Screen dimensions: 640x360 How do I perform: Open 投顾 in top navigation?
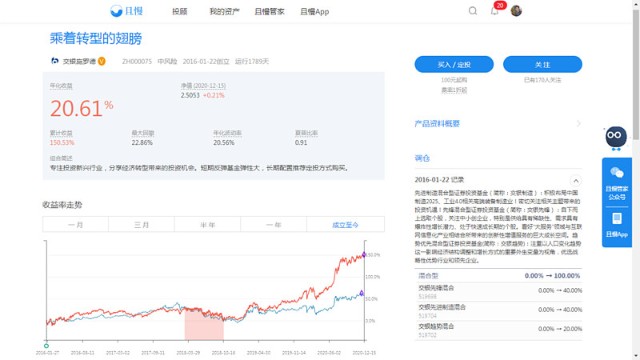[180, 11]
